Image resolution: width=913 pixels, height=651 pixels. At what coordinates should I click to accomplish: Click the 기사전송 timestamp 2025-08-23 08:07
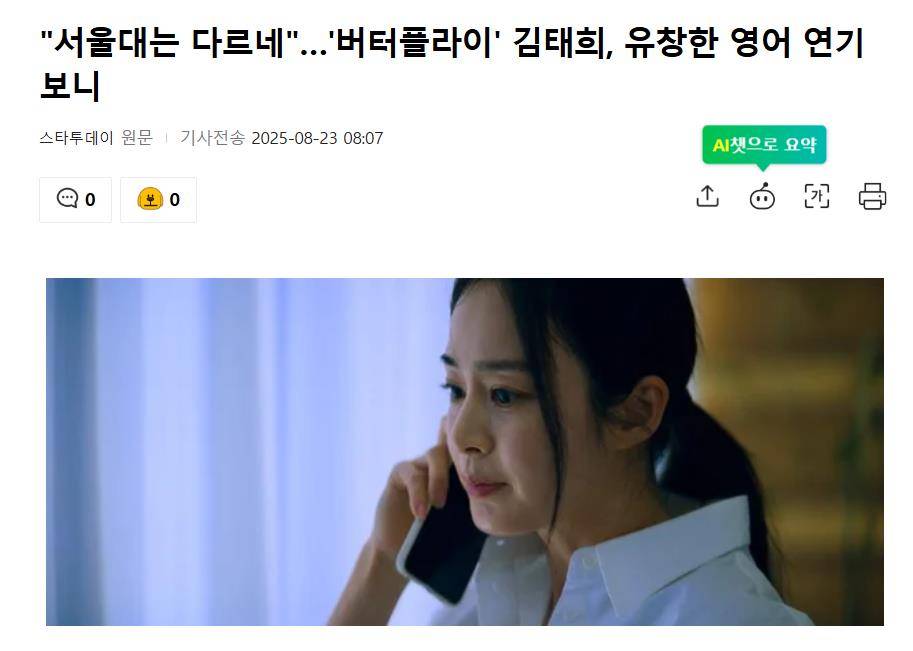(x=317, y=138)
